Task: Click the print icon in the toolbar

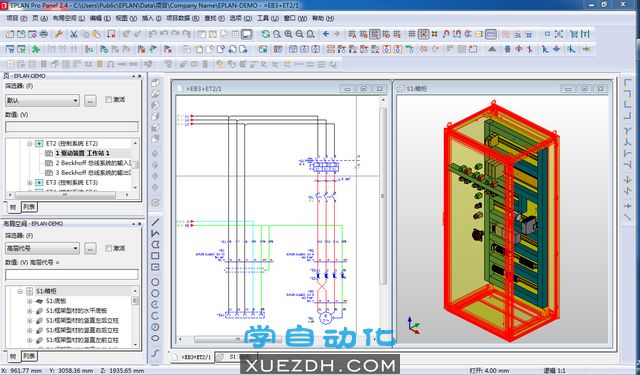Action: coord(44,34)
